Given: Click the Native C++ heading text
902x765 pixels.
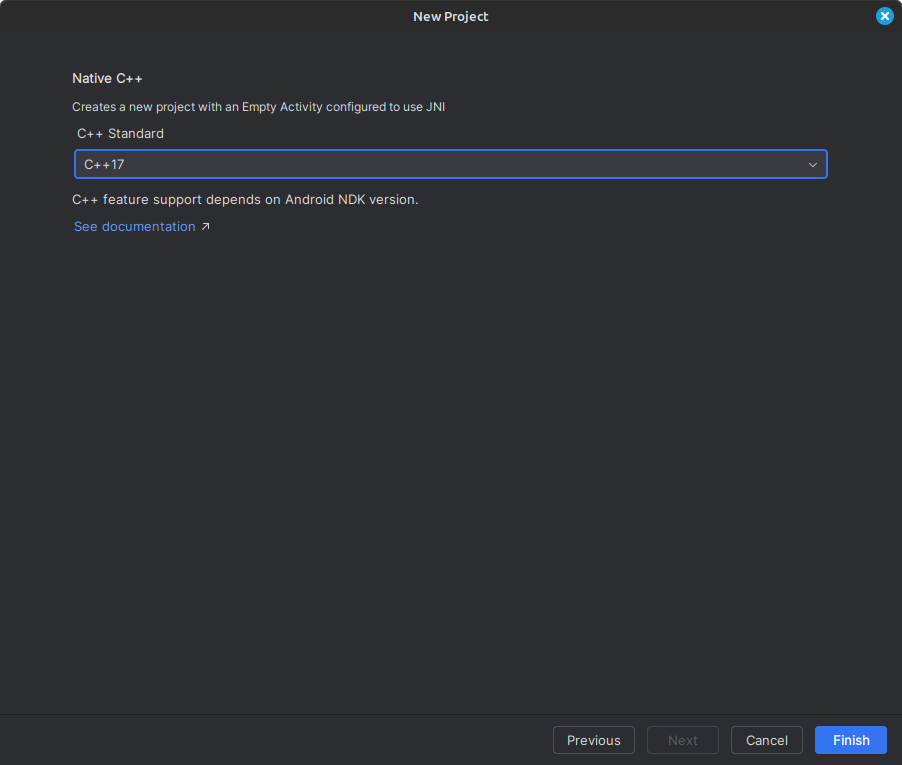Looking at the screenshot, I should click(107, 78).
